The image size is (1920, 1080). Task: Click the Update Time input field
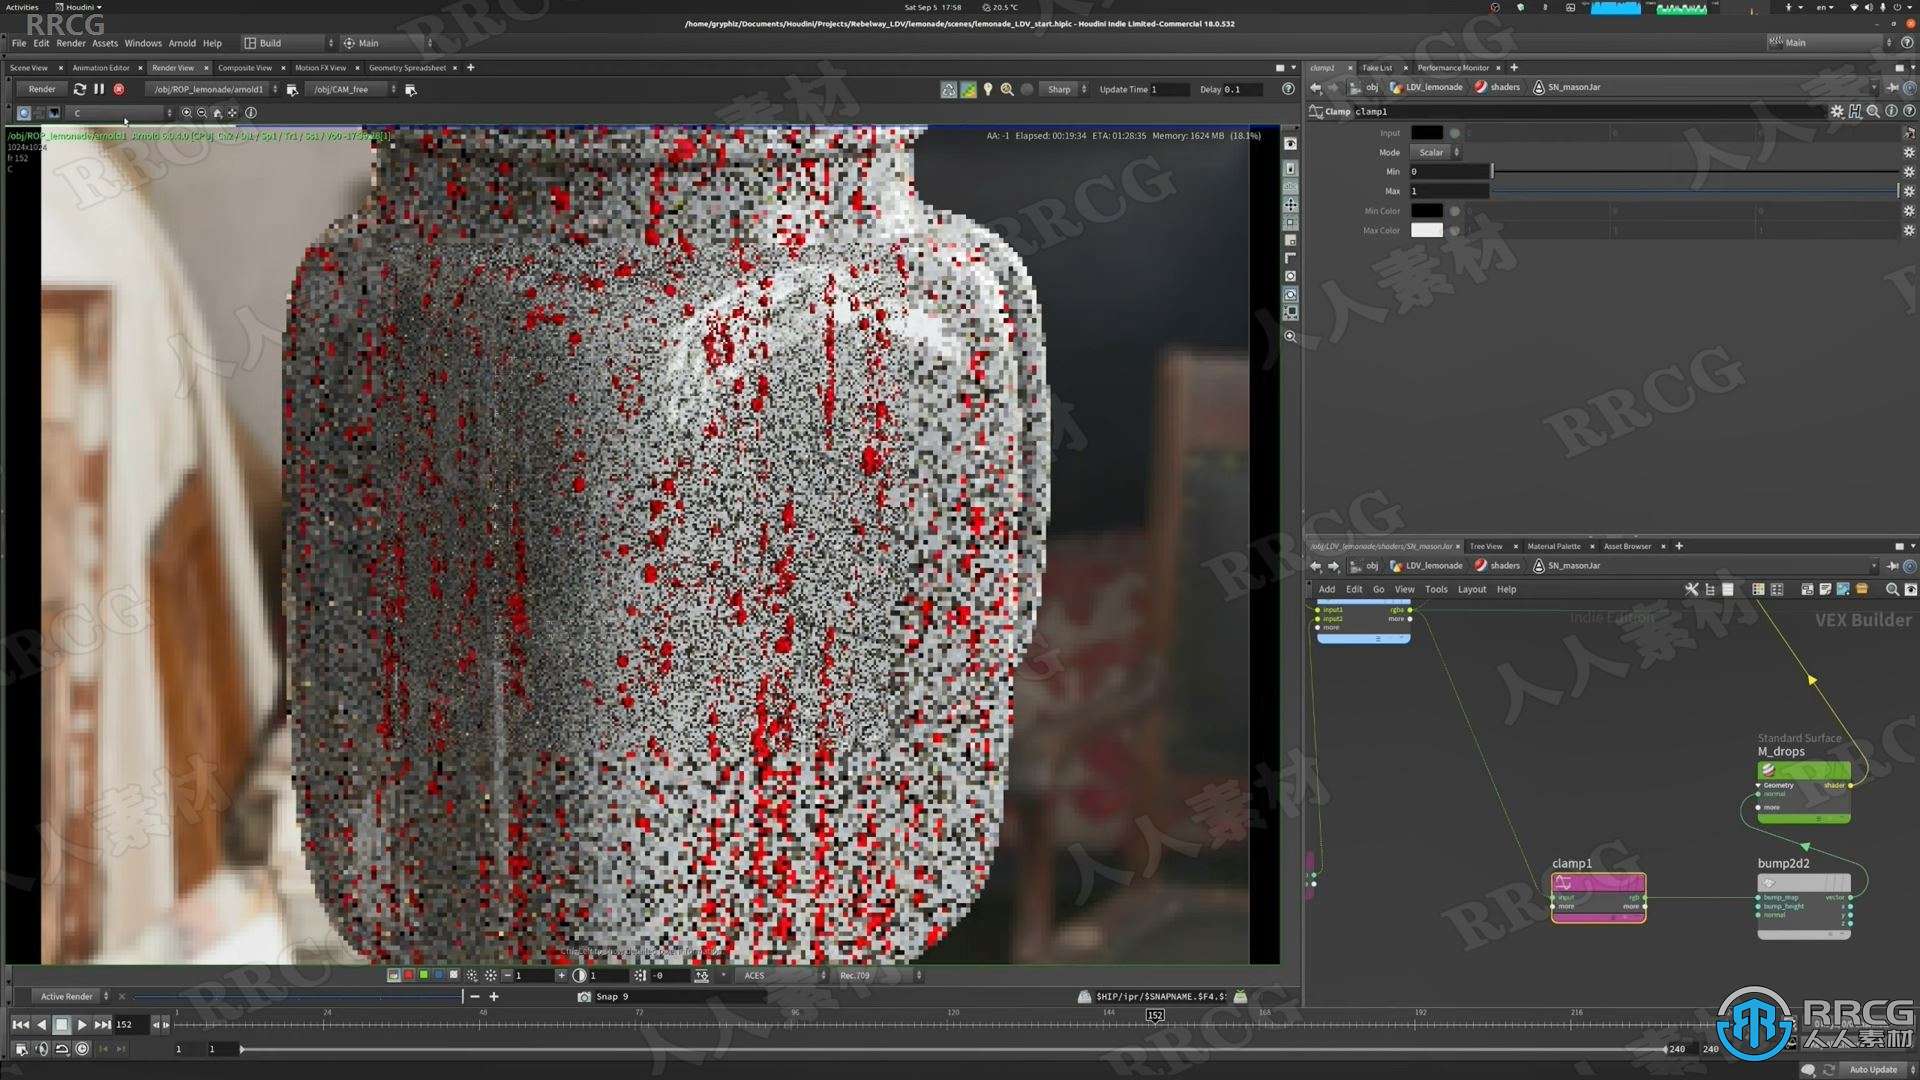point(1169,90)
